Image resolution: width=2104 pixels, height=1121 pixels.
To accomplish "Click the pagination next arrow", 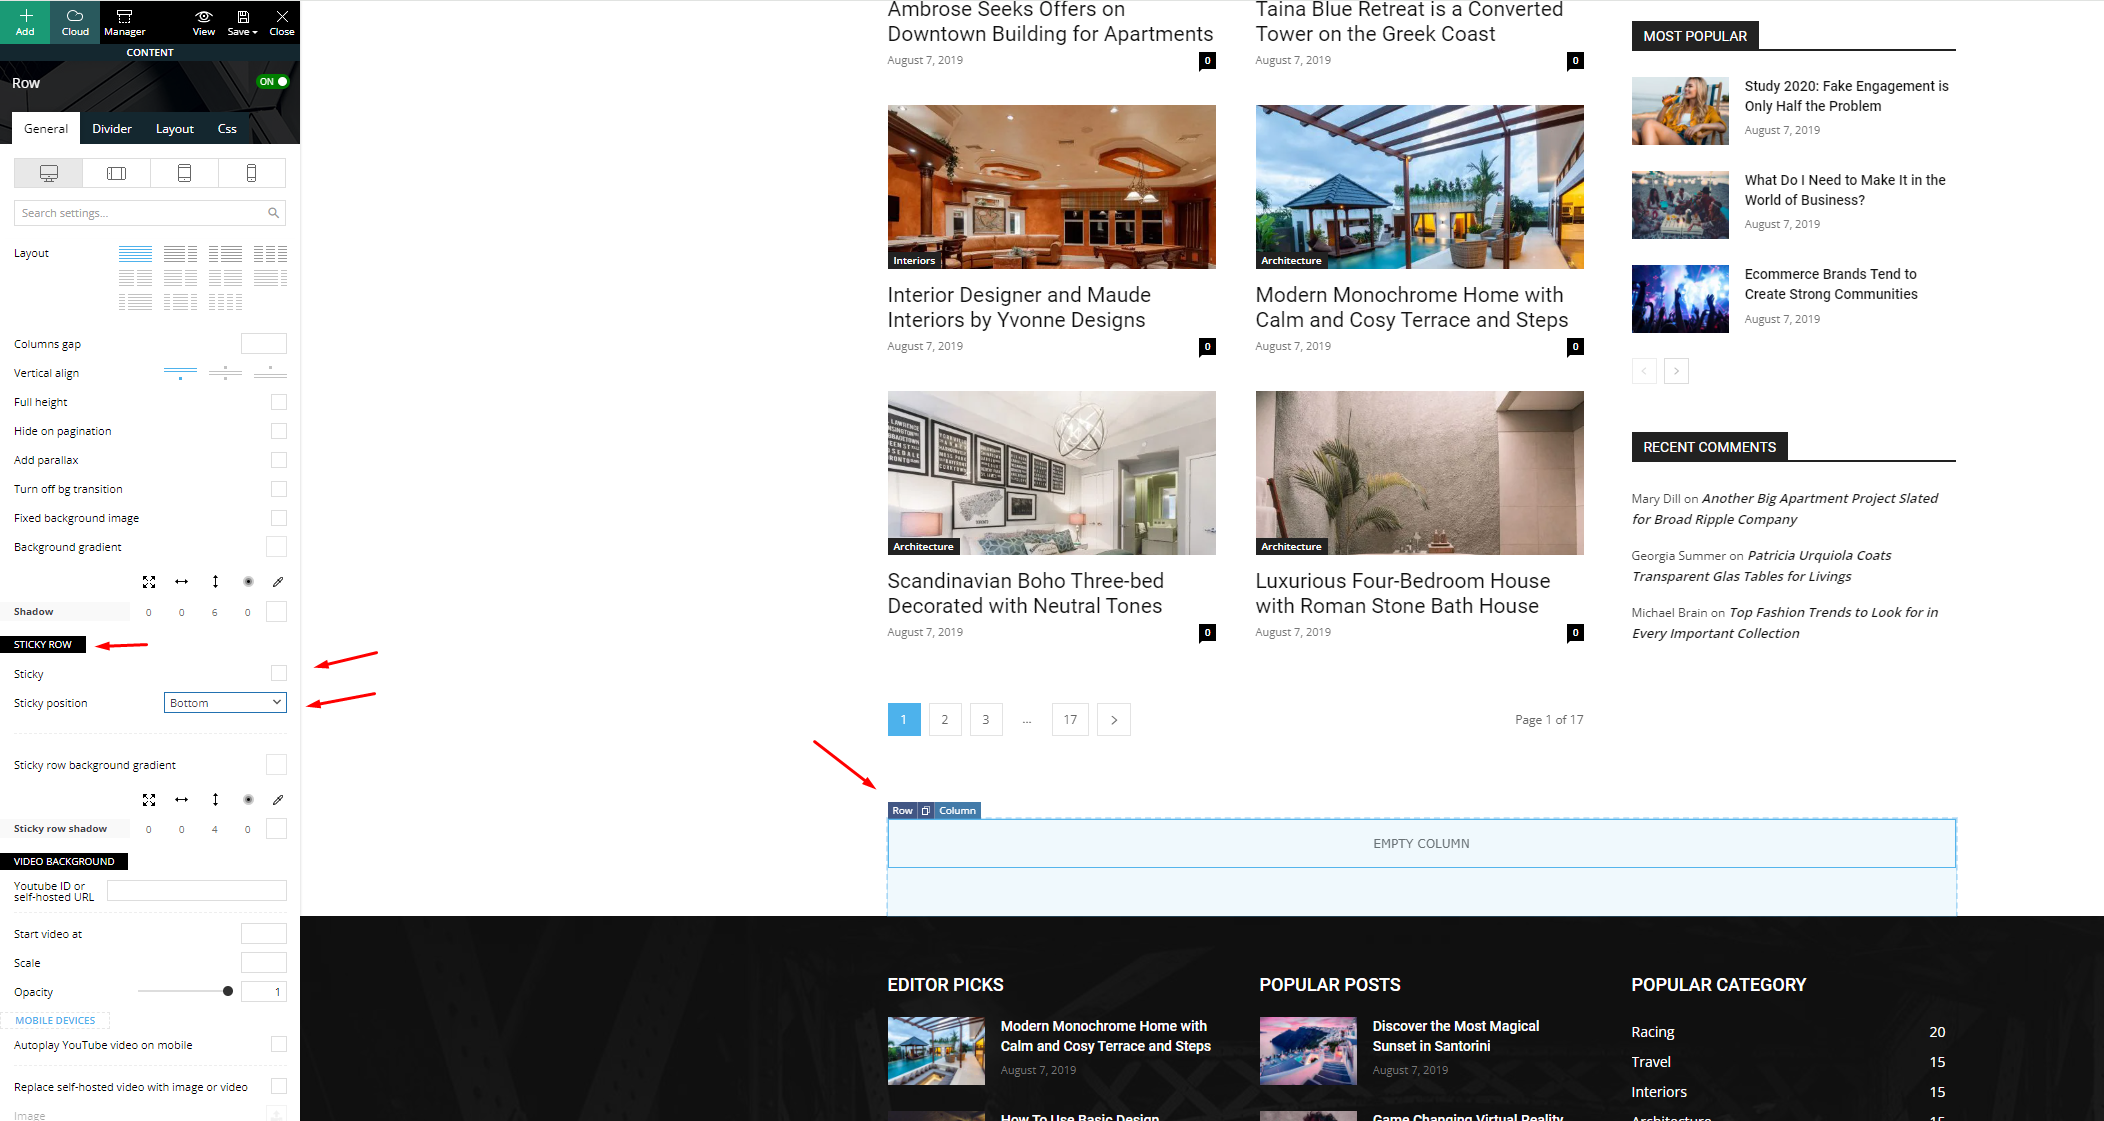I will 1114,720.
